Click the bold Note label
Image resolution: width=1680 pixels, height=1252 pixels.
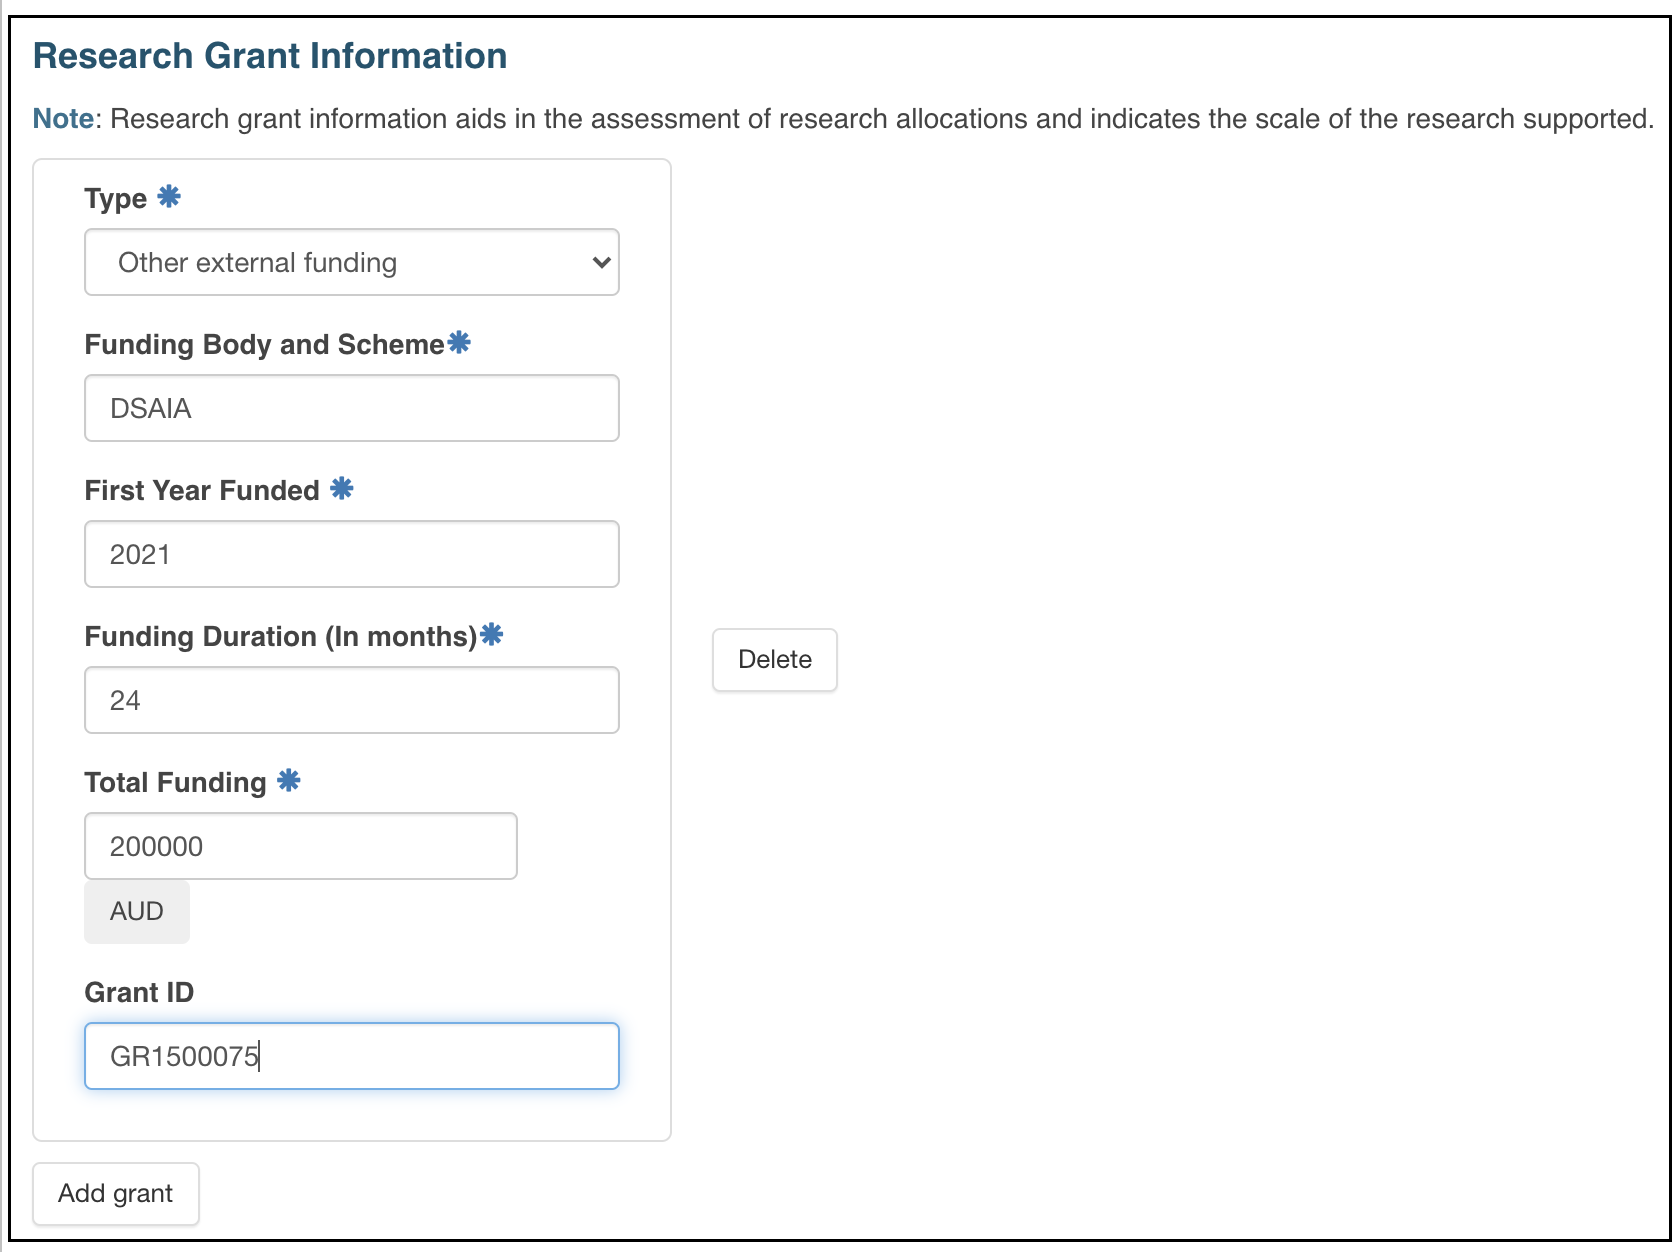click(x=63, y=119)
